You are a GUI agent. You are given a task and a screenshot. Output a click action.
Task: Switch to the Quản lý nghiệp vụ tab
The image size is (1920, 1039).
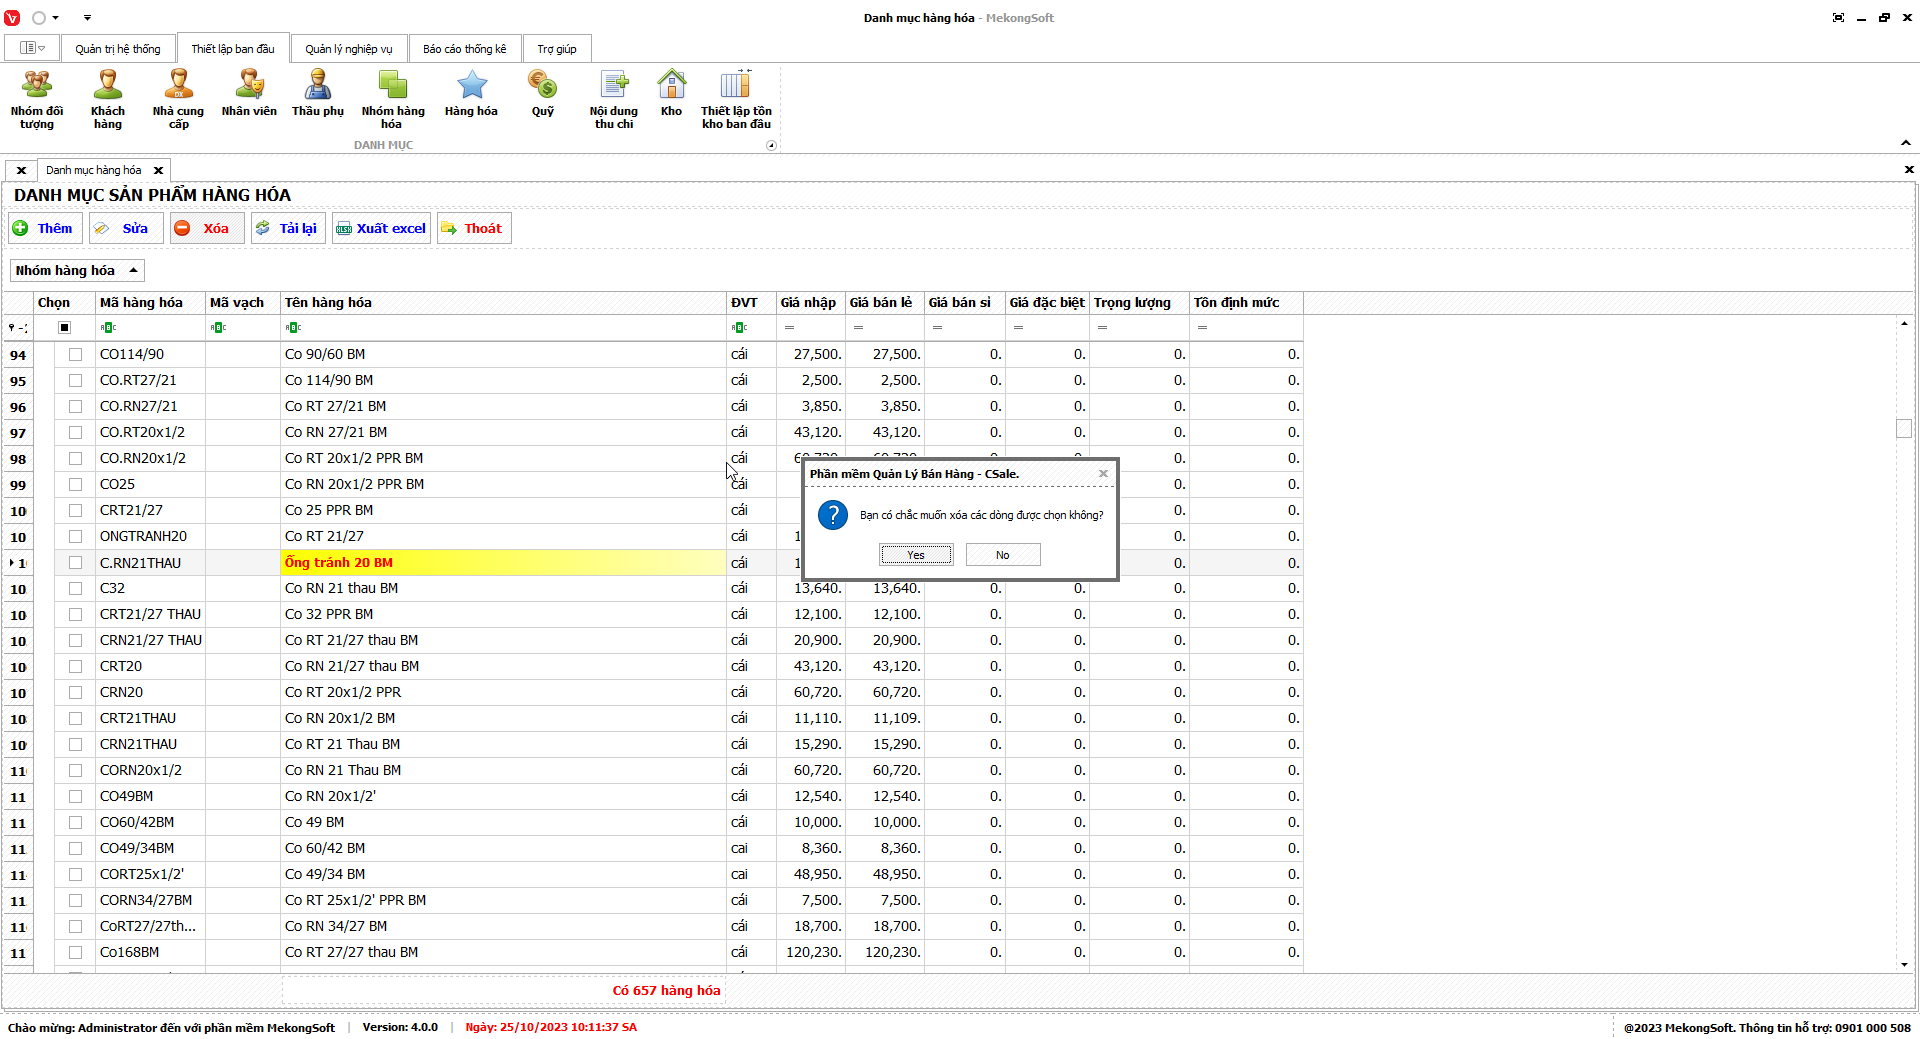click(348, 49)
